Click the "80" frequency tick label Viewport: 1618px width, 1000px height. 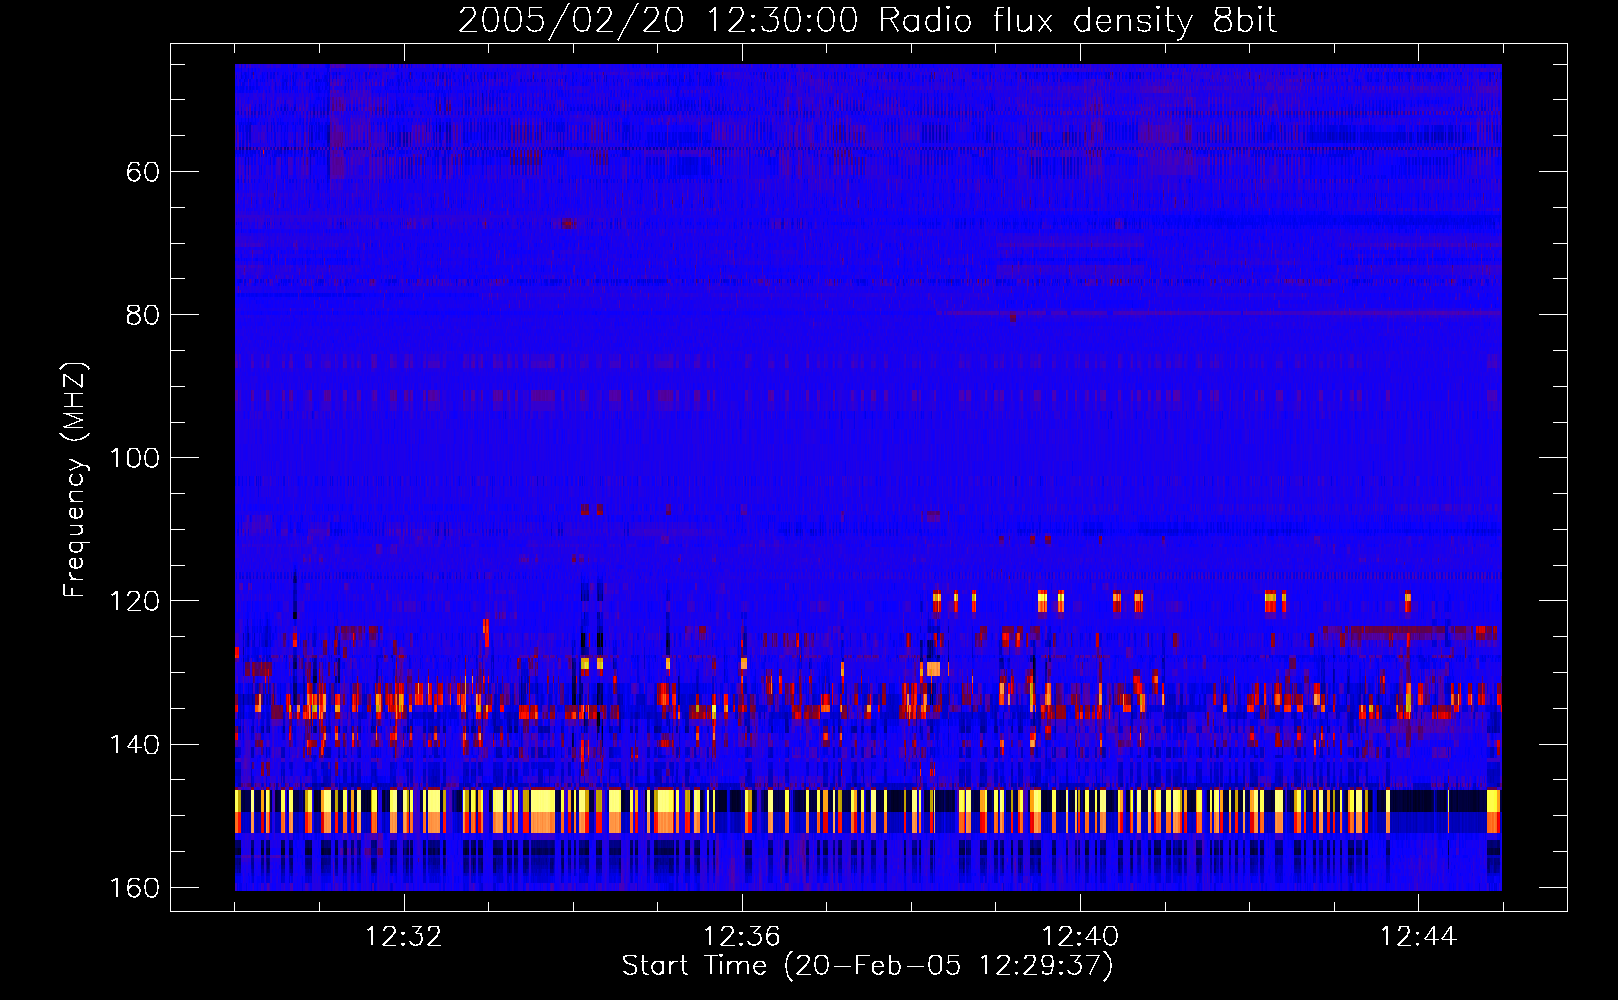click(143, 315)
